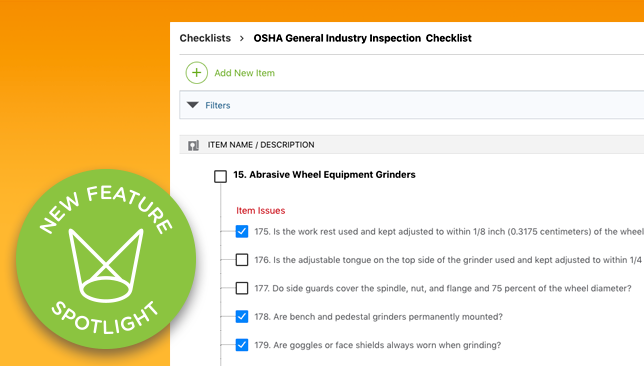The image size is (644, 366).
Task: Open question 178 about pedestal grinders
Action: pos(378,317)
